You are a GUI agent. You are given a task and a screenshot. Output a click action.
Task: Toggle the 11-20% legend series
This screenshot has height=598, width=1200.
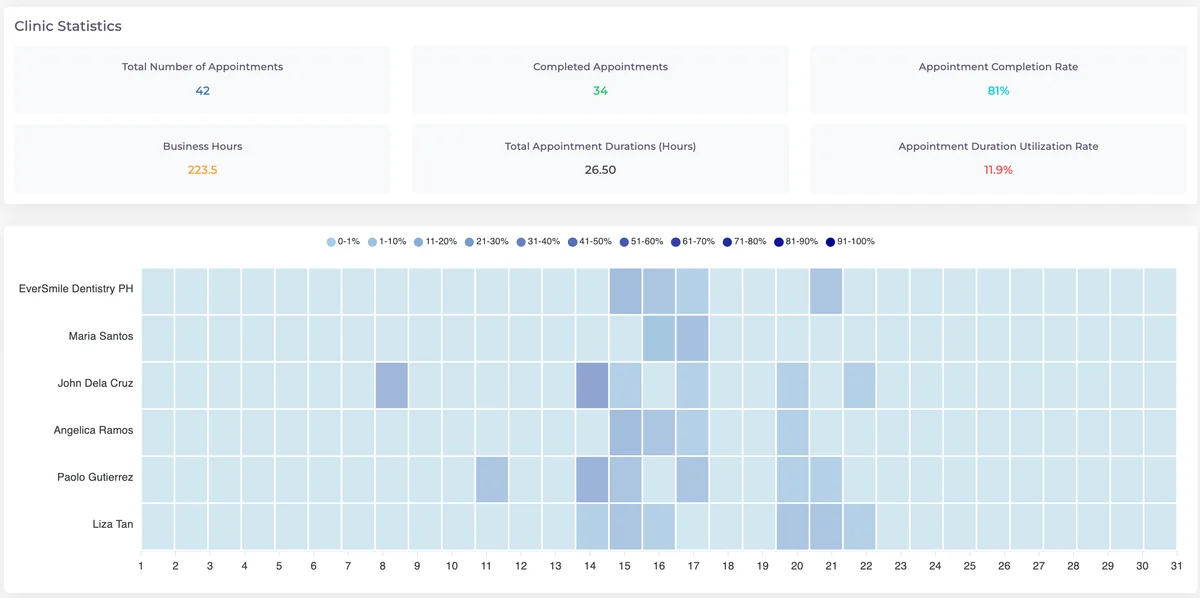coord(435,241)
